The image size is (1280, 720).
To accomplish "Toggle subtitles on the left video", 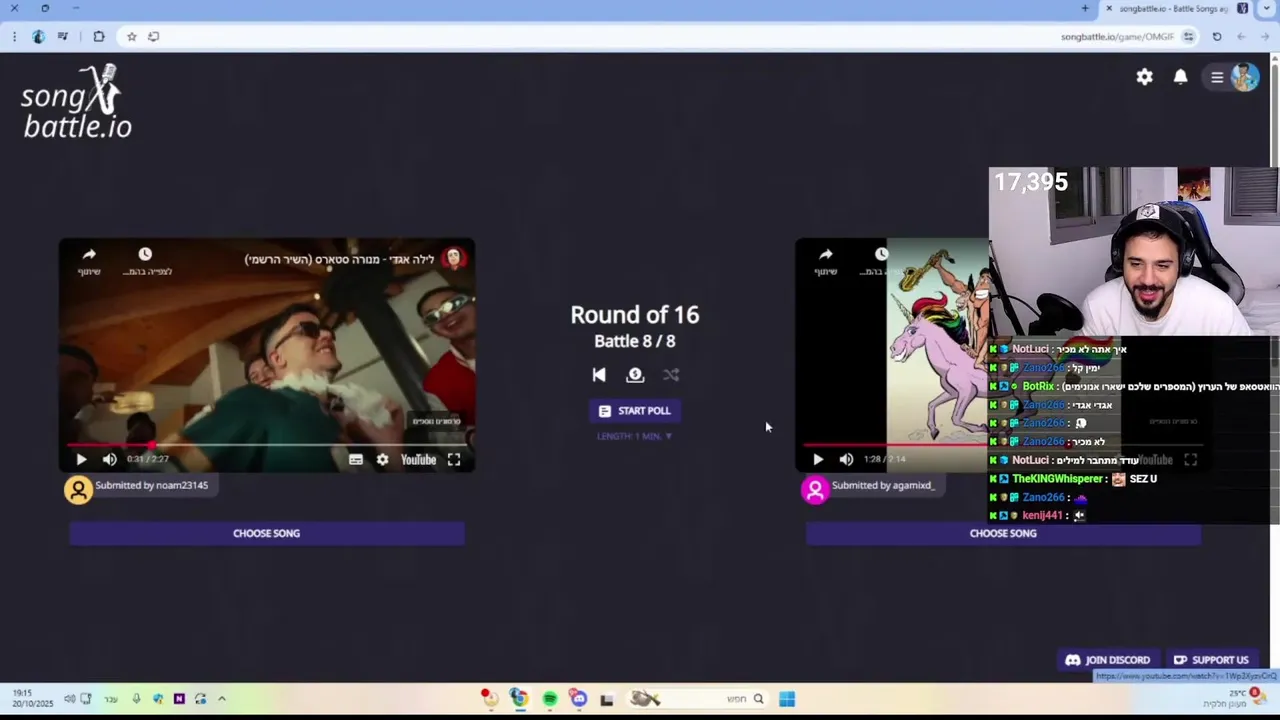I will (x=355, y=460).
